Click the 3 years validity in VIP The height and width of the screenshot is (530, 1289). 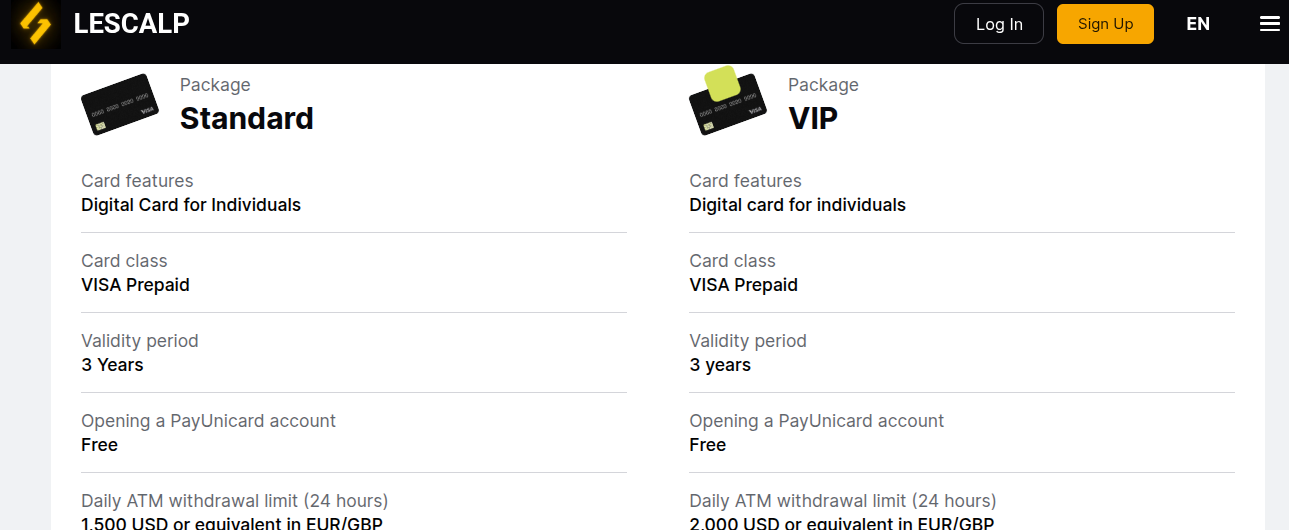[720, 365]
